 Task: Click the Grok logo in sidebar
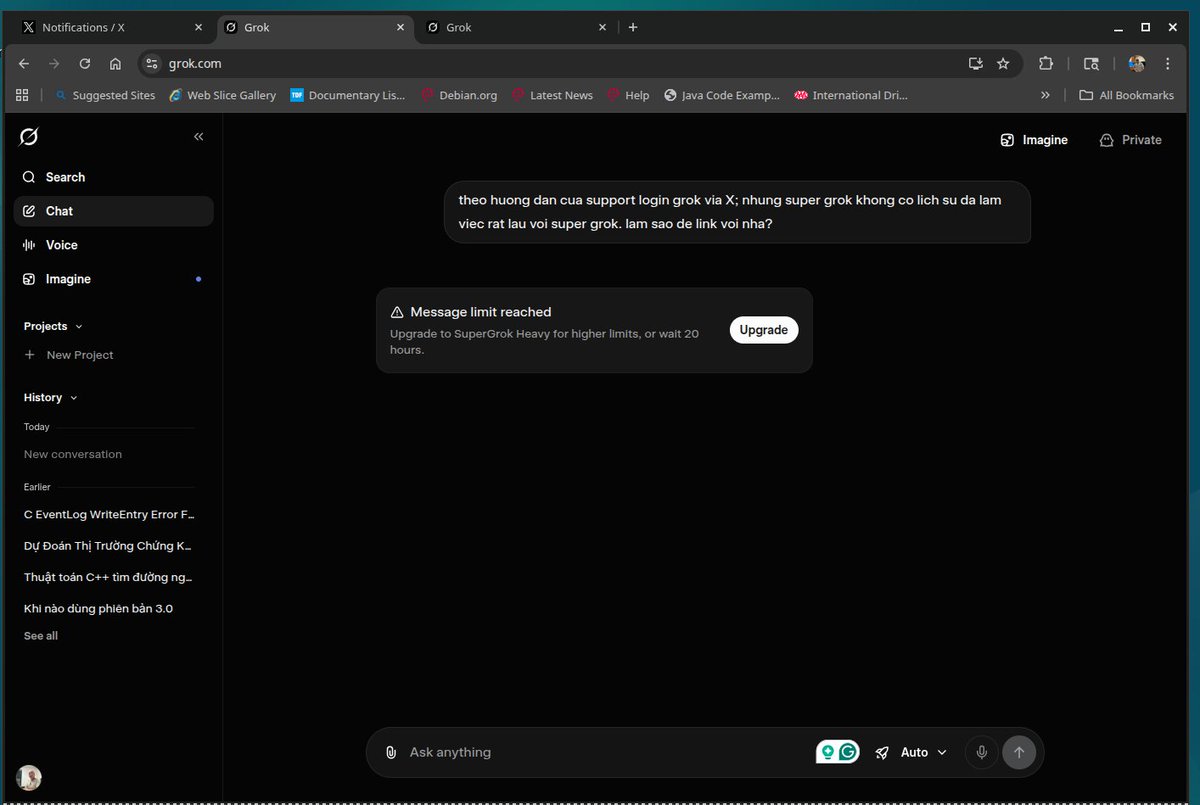tap(29, 137)
